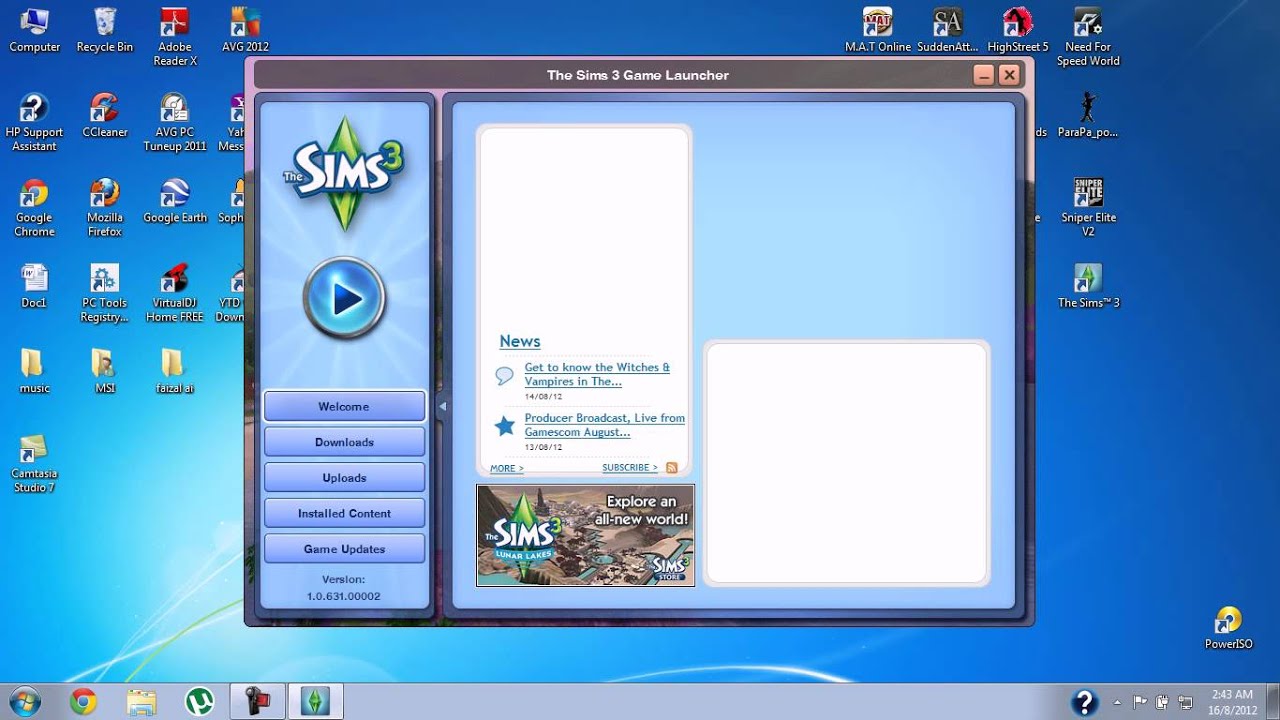Click the blue help icon in the taskbar
This screenshot has height=720, width=1280.
pos(1084,702)
